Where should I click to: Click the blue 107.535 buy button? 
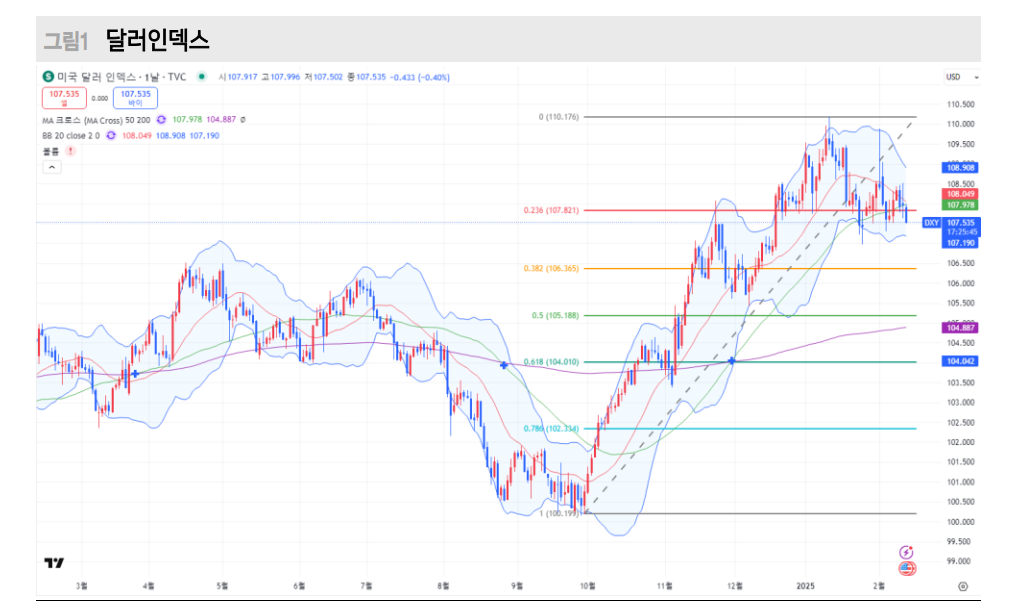(136, 98)
